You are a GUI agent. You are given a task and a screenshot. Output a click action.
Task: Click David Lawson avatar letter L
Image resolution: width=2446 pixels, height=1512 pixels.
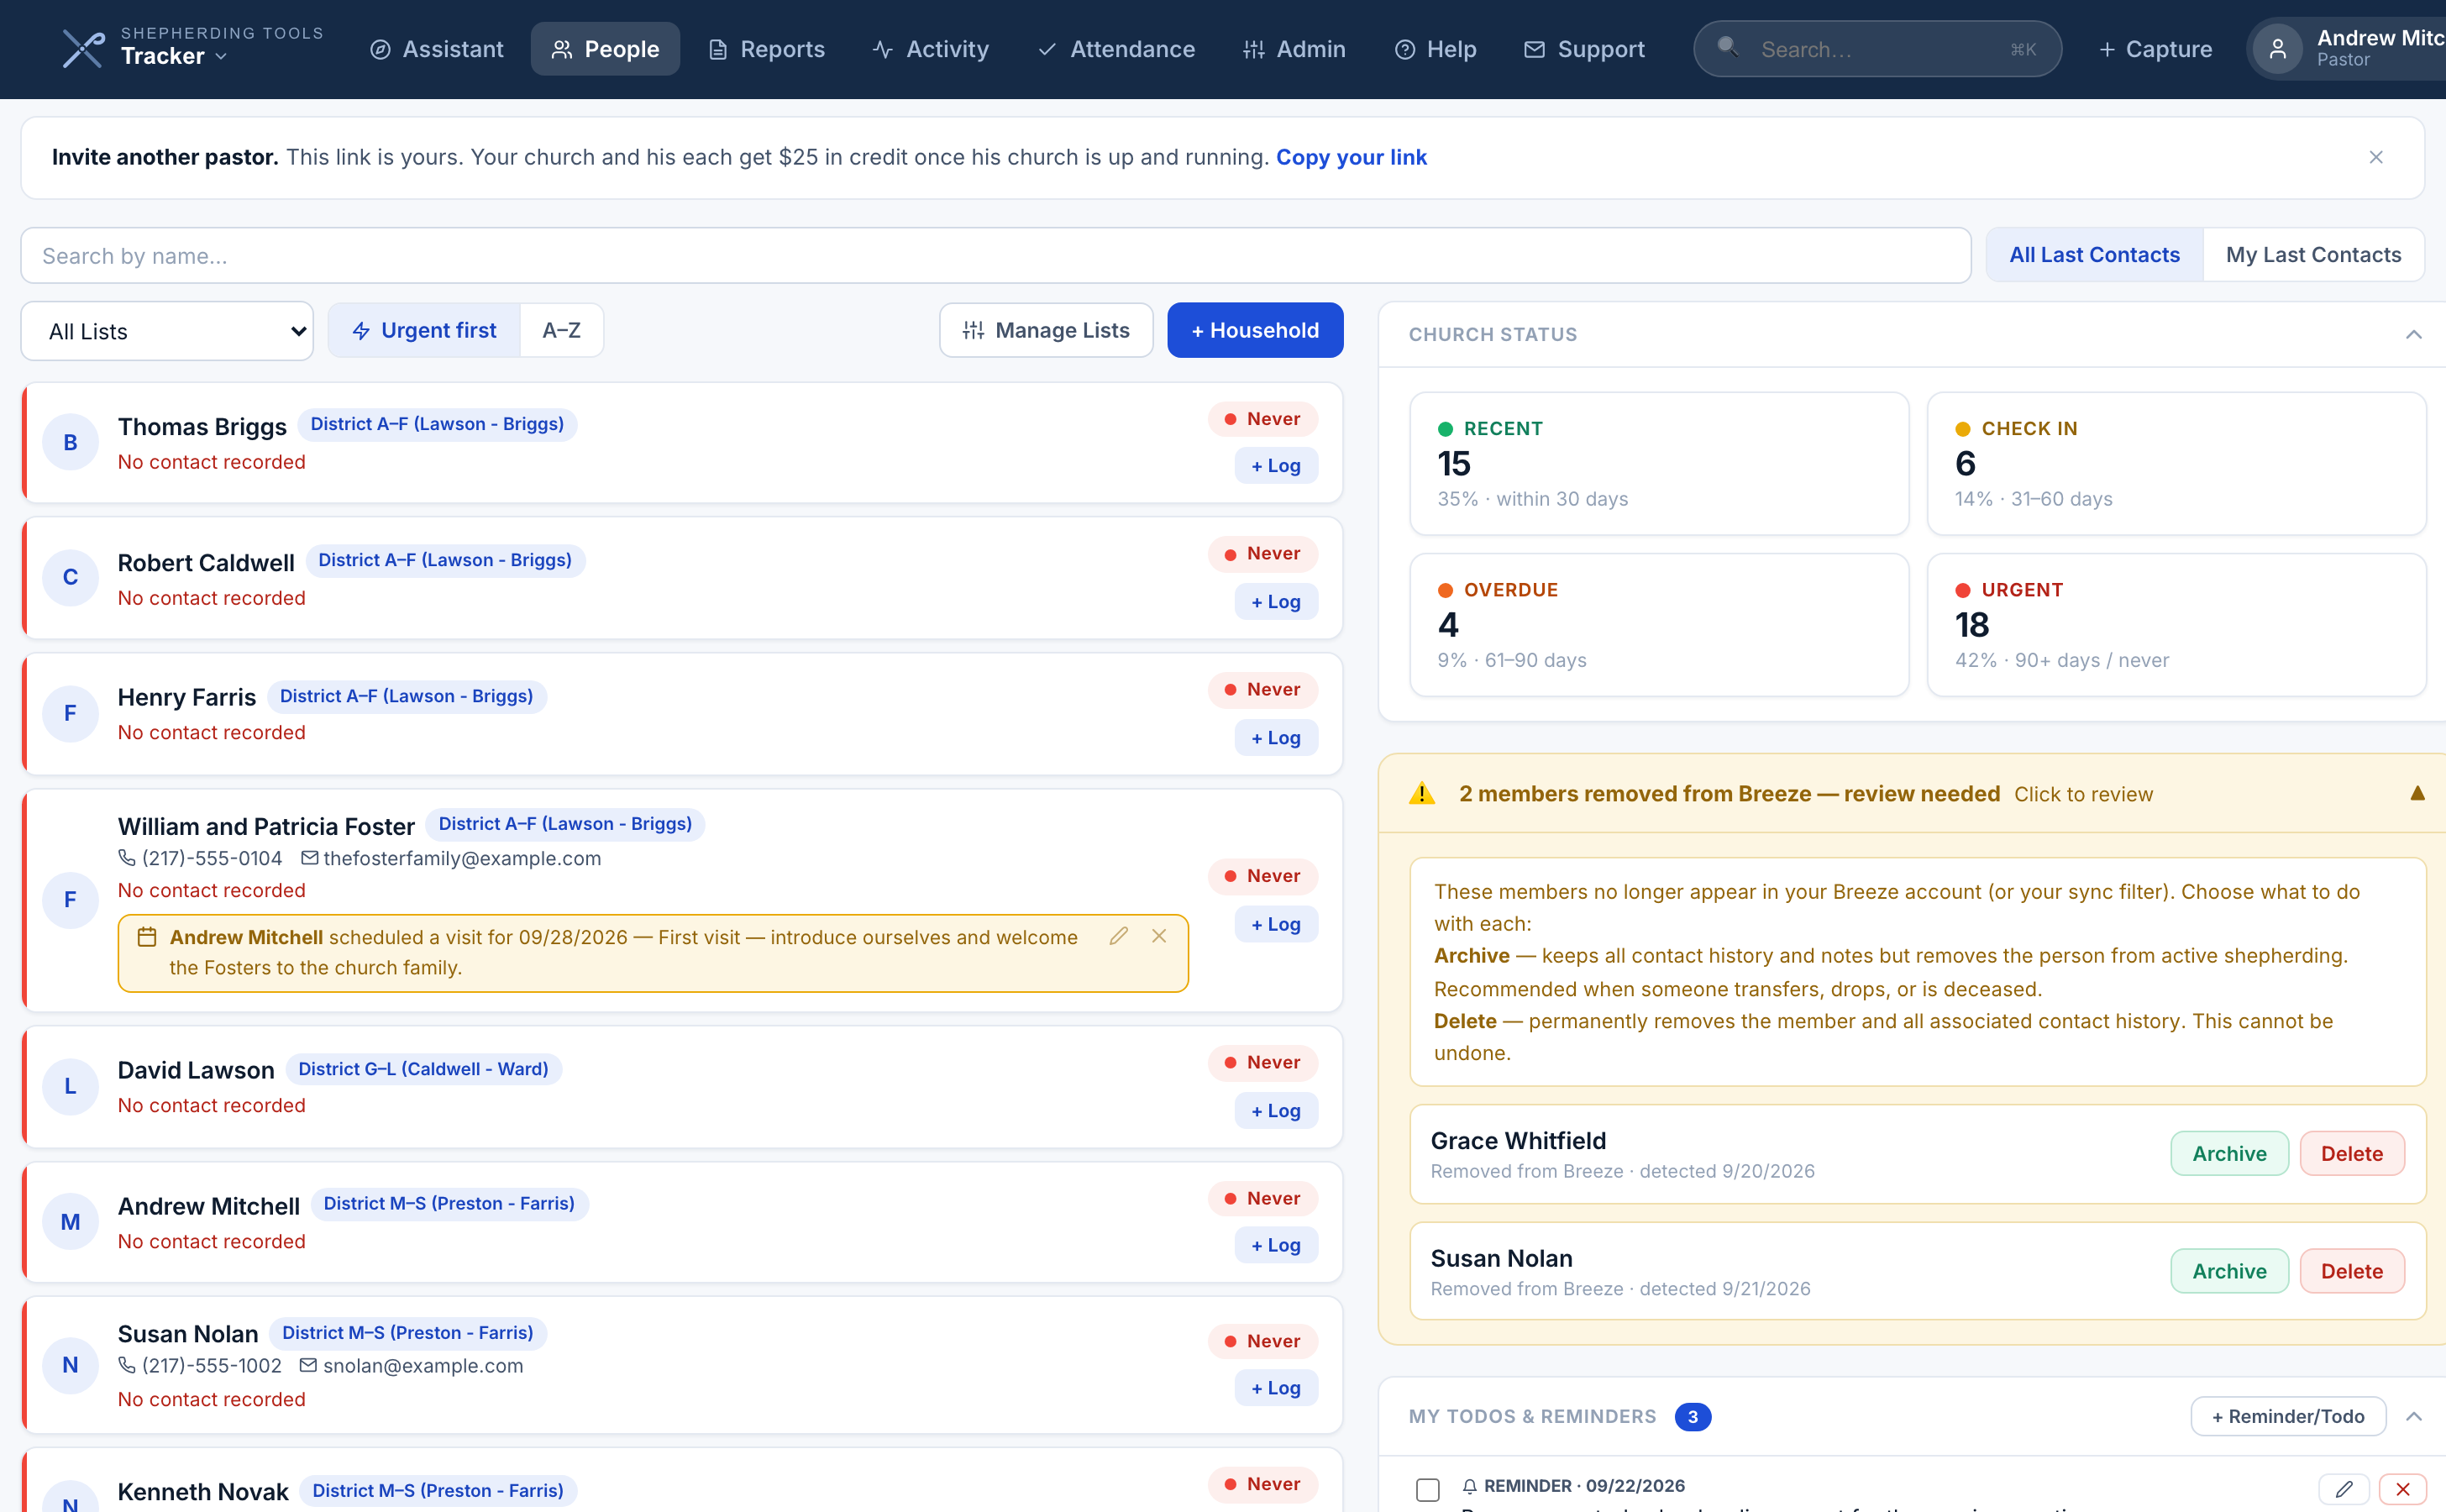pos(70,1086)
